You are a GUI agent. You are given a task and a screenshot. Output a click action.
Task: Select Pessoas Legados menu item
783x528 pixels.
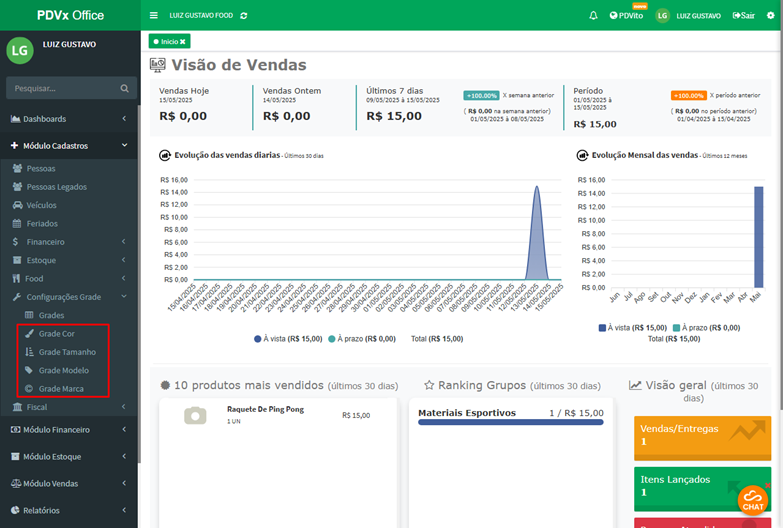pyautogui.click(x=56, y=187)
